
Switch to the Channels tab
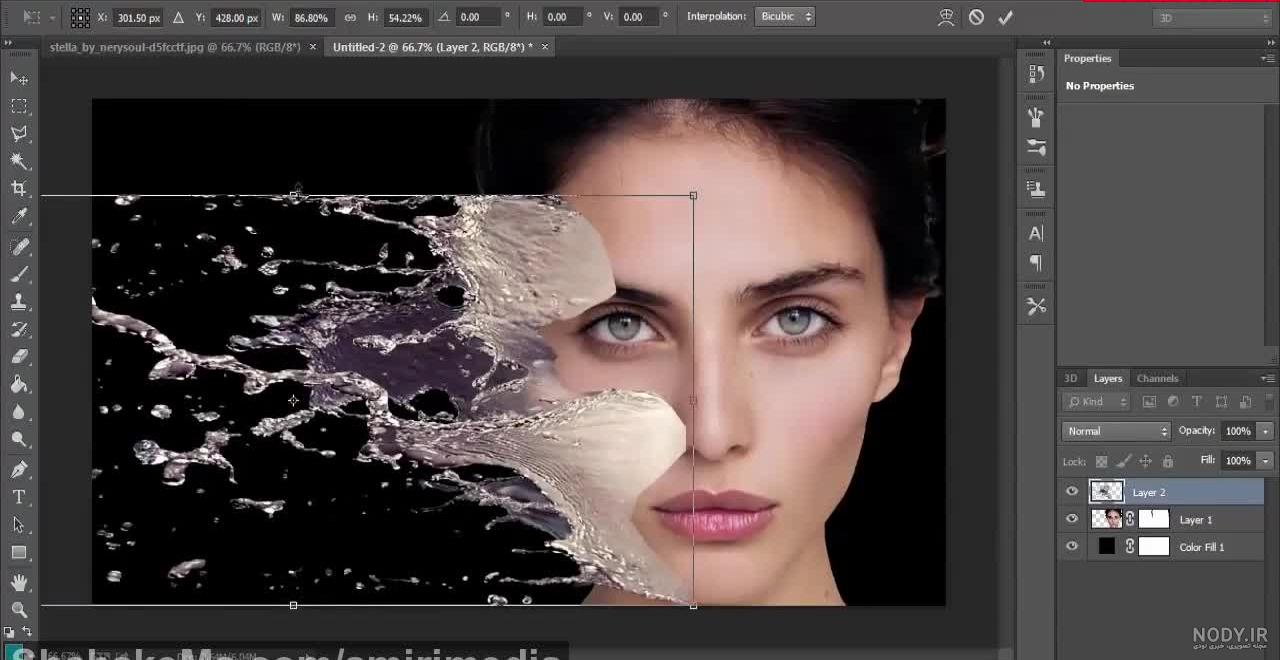tap(1157, 378)
